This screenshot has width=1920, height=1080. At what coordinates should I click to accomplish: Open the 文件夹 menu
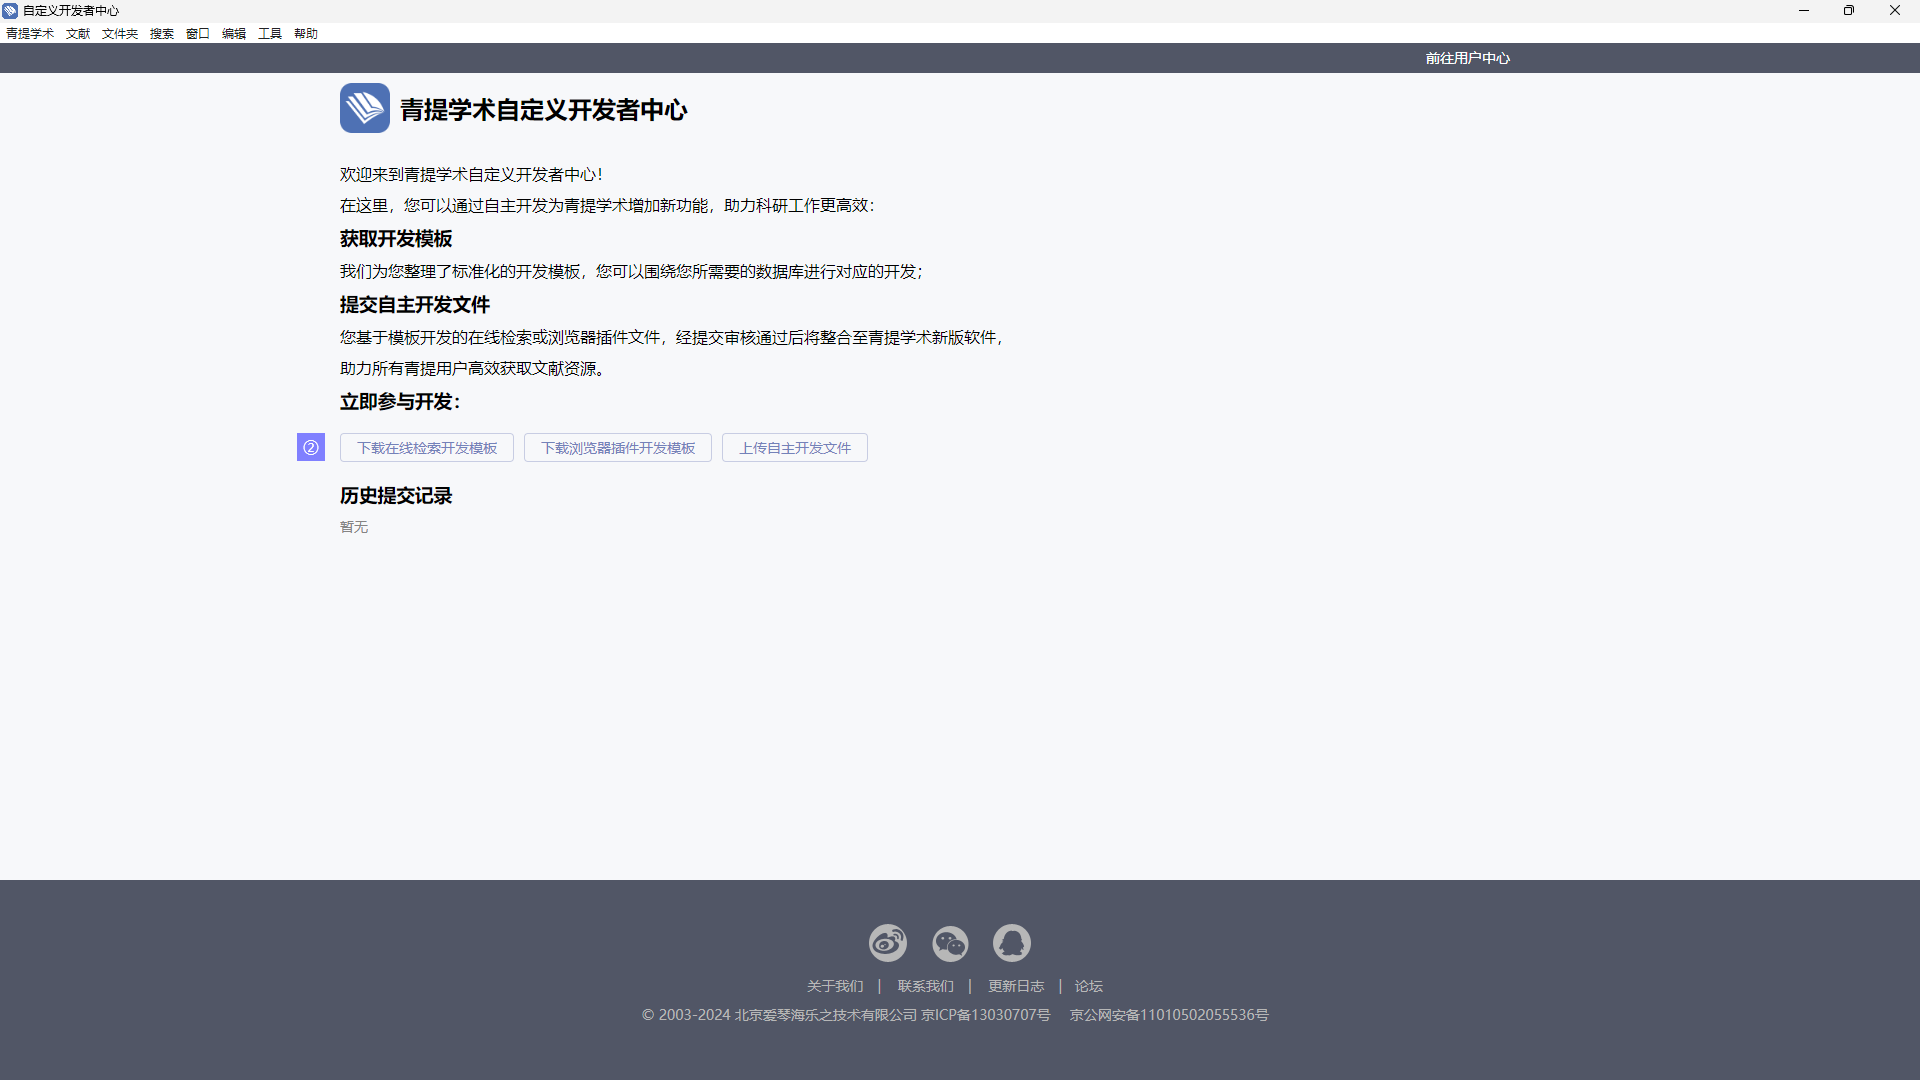(x=120, y=33)
